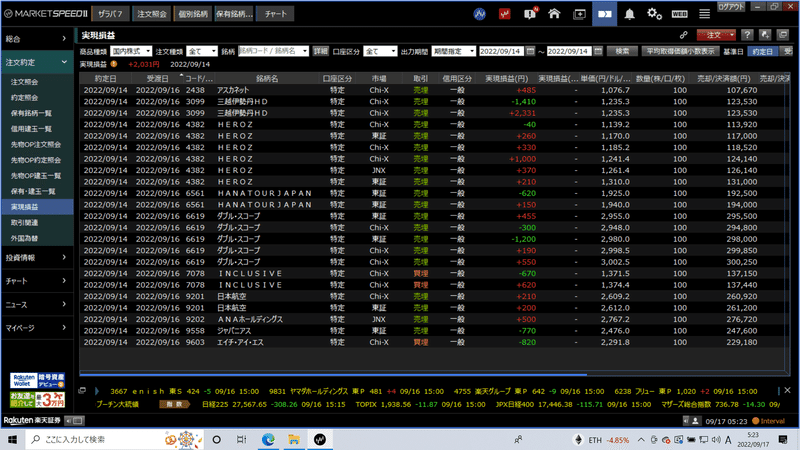
Task: Click the add-to-page icon beside help
Action: [x=765, y=35]
